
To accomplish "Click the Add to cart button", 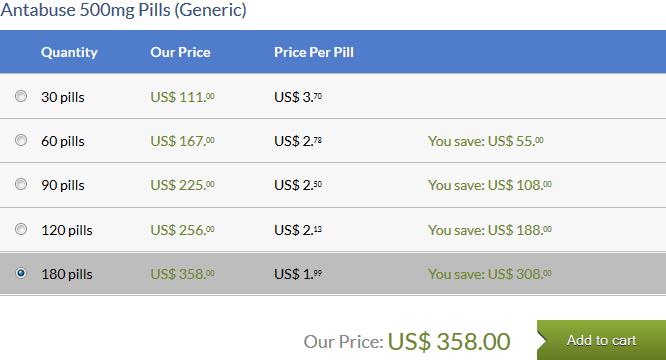I will coord(601,340).
